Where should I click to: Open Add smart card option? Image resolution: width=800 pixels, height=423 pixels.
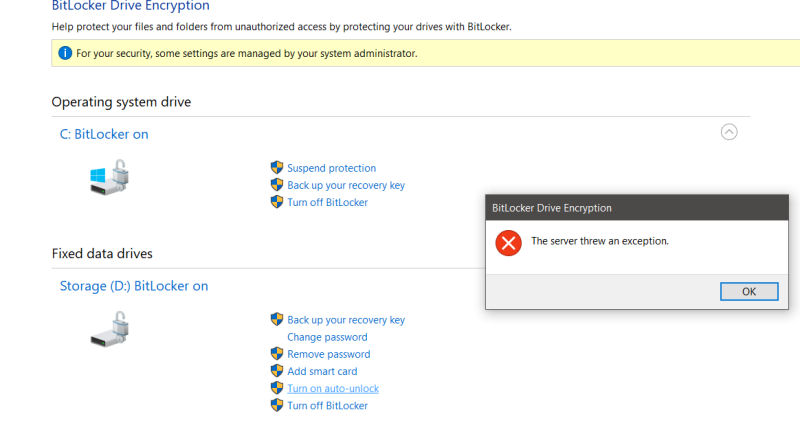(x=322, y=371)
